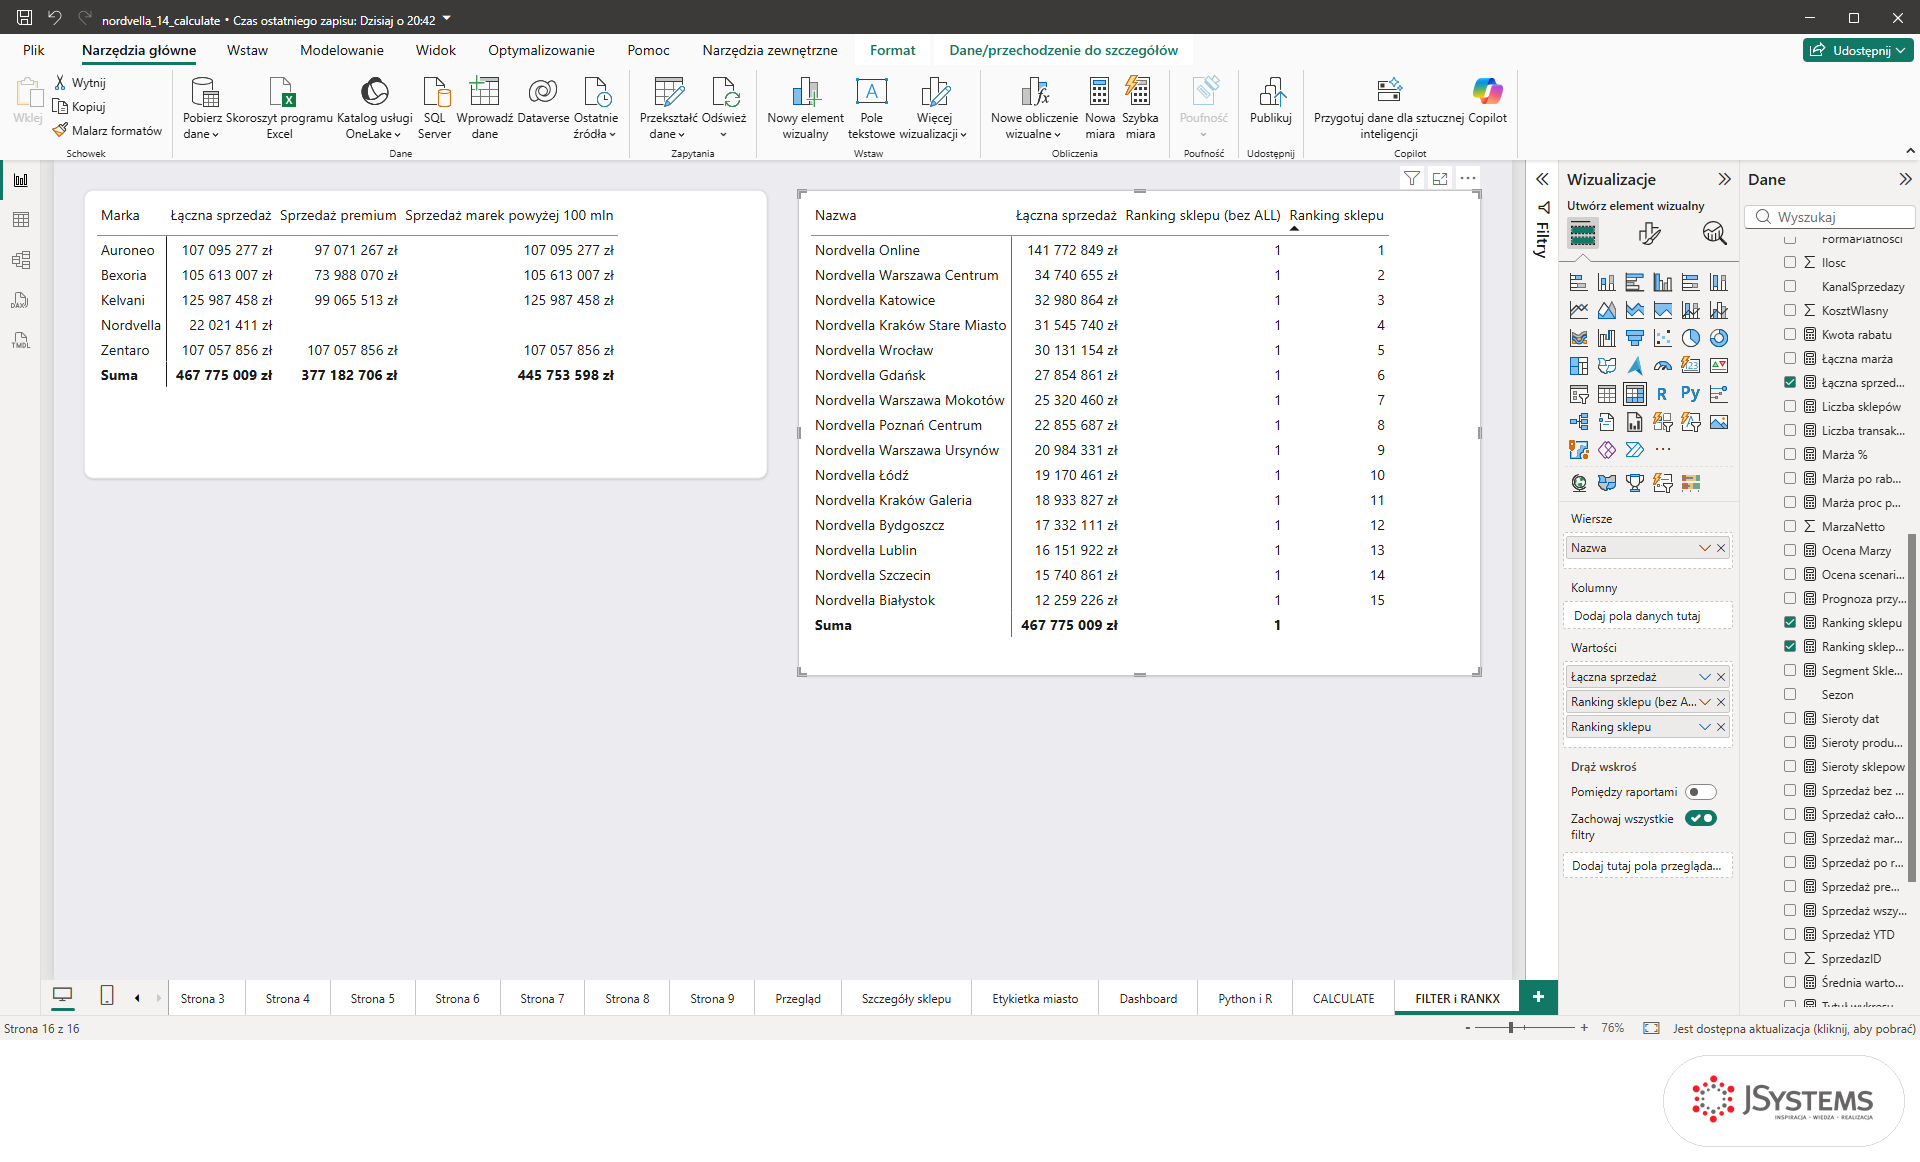This screenshot has height=1162, width=1920.
Task: Open the Analytics magnifier tab
Action: 1714,234
